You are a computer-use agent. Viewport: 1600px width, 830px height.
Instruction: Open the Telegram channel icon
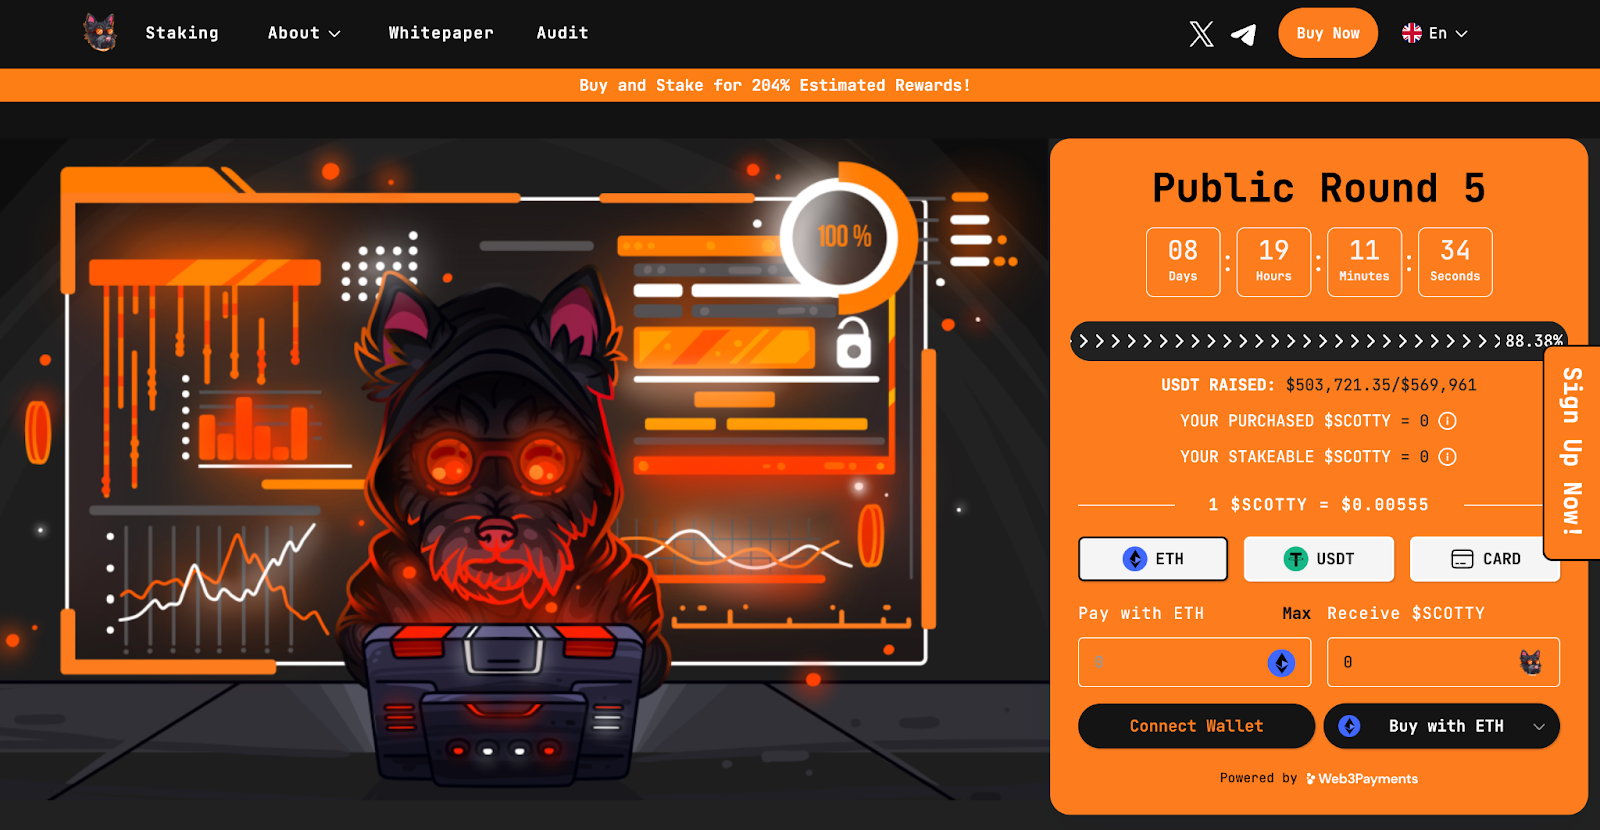tap(1243, 35)
